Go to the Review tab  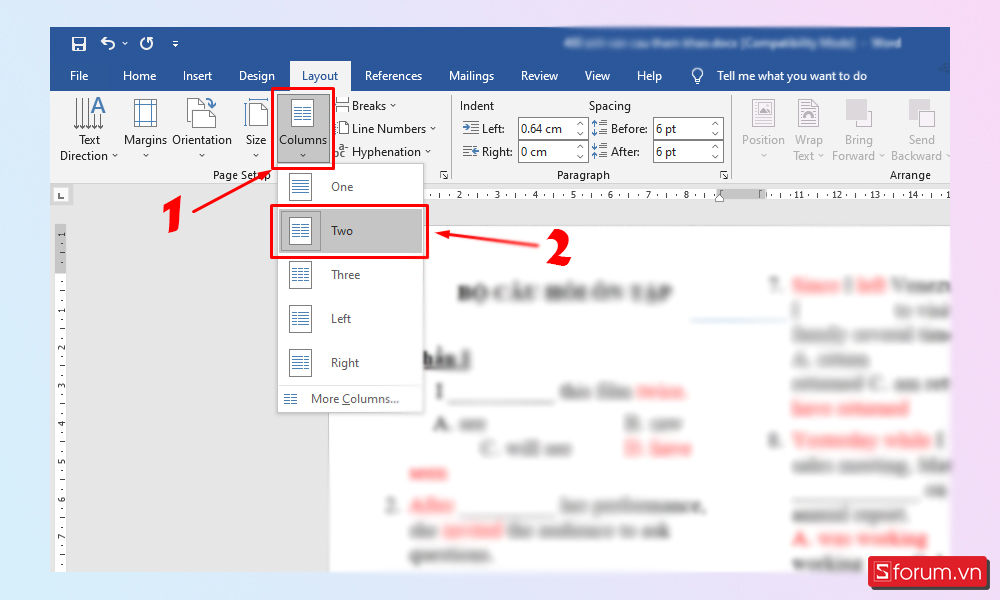[539, 76]
